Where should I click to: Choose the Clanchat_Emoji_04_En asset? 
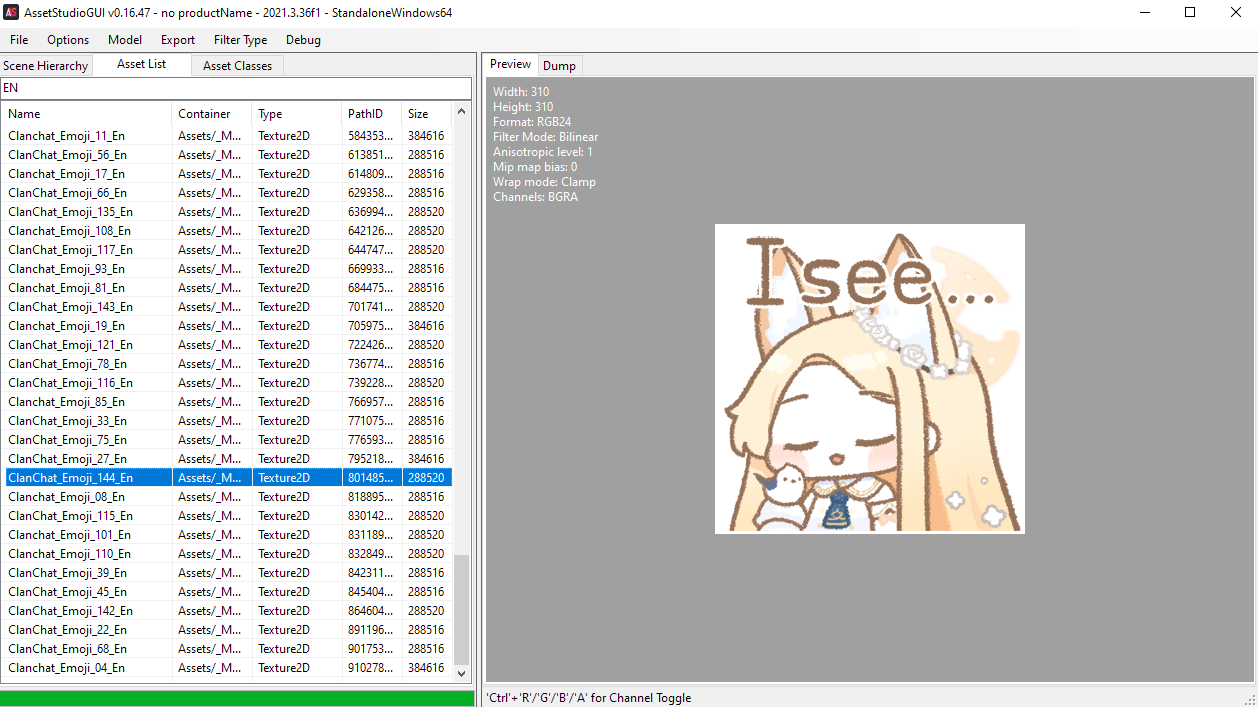pyautogui.click(x=229, y=668)
